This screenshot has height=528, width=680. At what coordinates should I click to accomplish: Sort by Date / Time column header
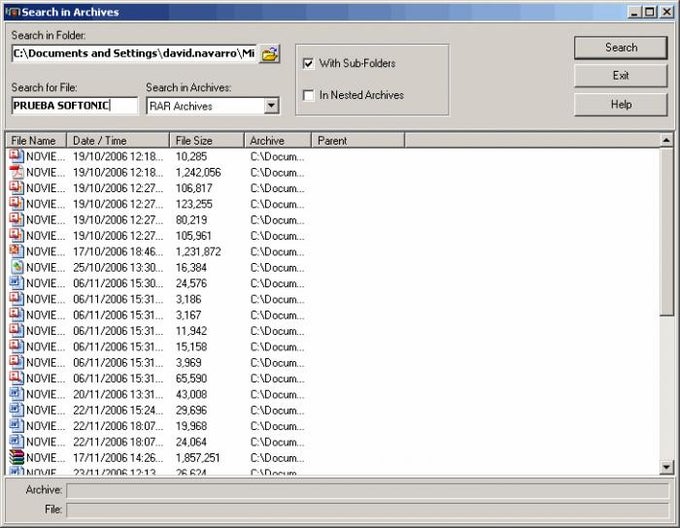coord(118,140)
